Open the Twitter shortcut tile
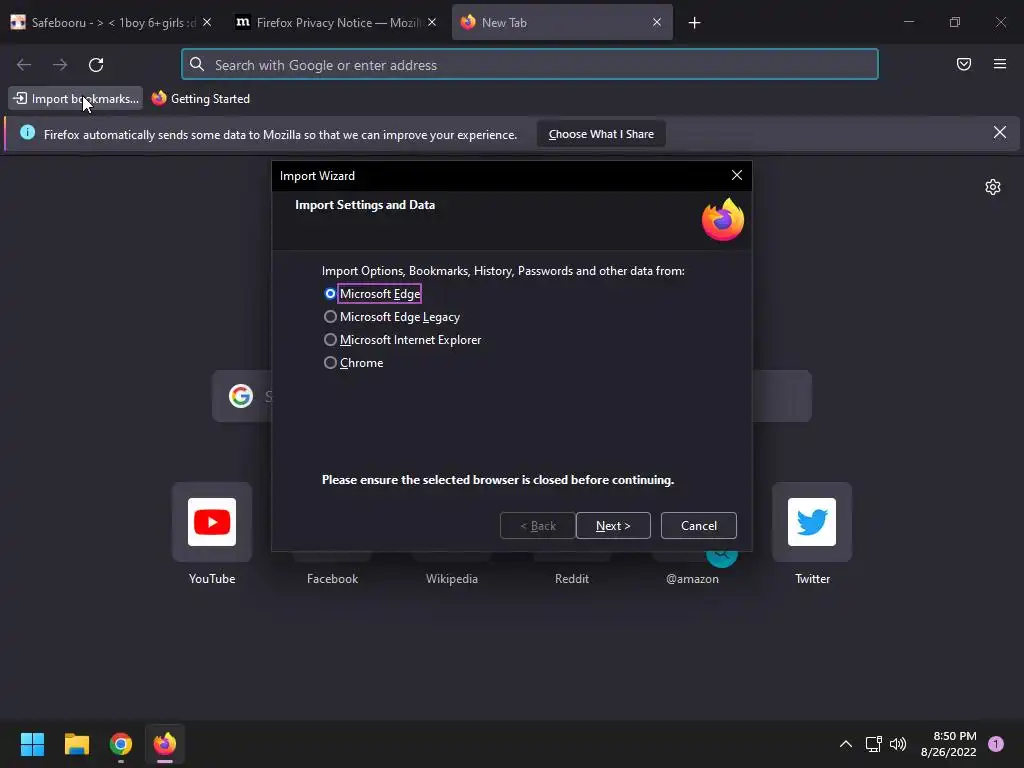 (812, 522)
